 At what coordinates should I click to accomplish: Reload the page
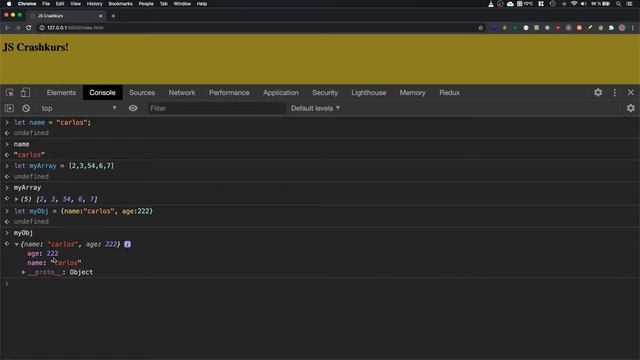coord(29,28)
